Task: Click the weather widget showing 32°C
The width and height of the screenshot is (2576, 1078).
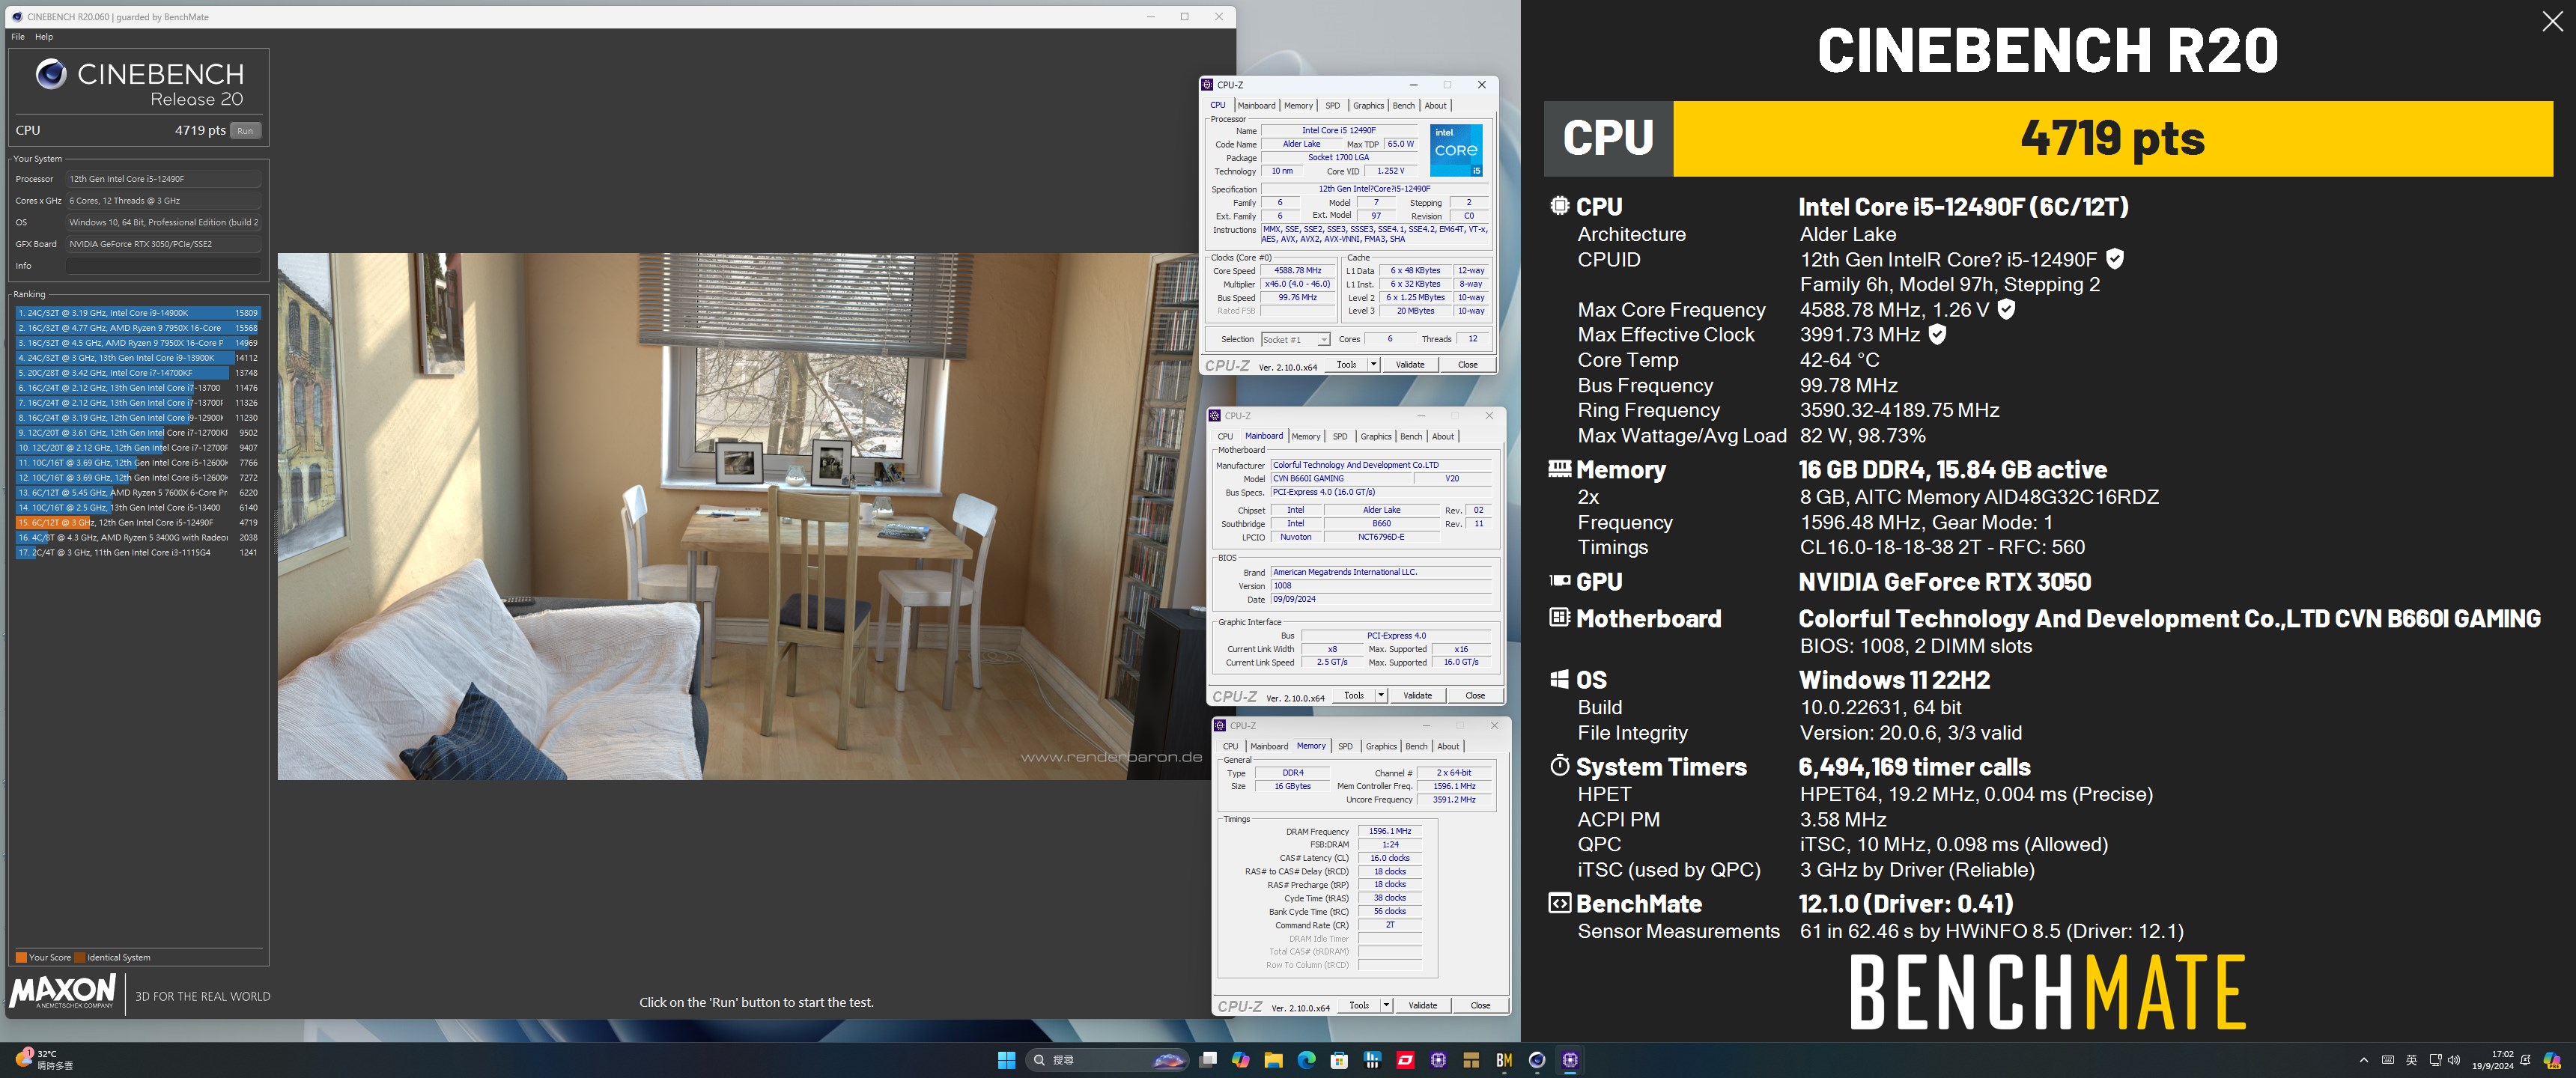Action: coord(45,1060)
